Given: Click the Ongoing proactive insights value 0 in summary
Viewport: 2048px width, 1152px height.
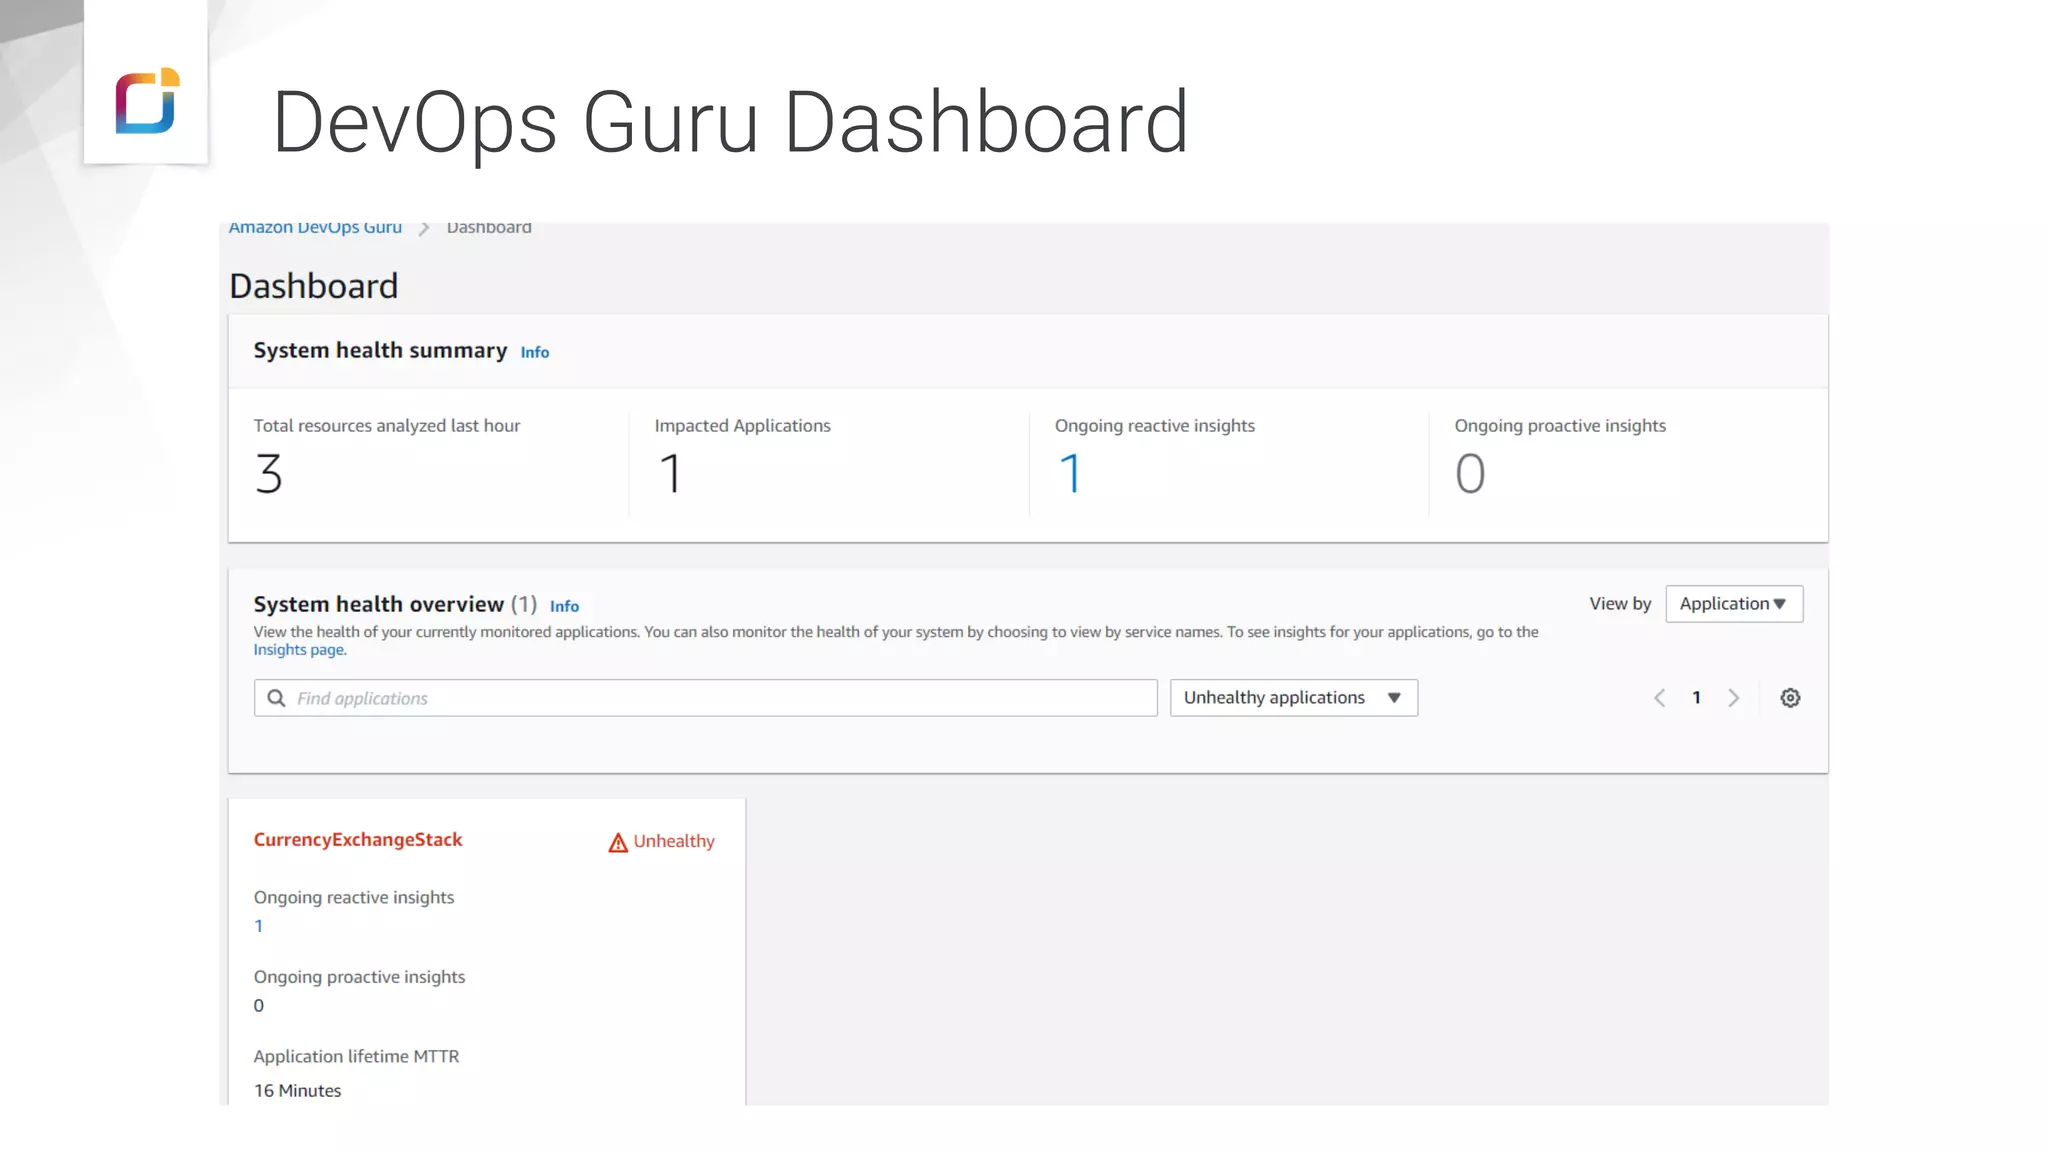Looking at the screenshot, I should (x=1470, y=473).
